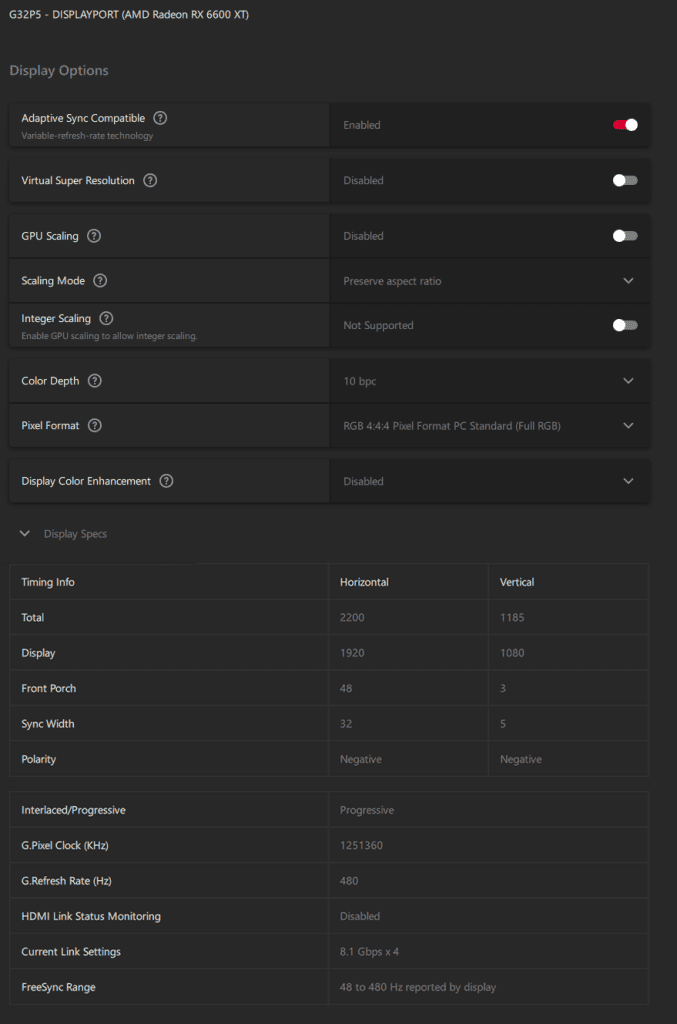Viewport: 677px width, 1024px height.
Task: Disable the Adaptive Sync Compatible toggle
Action: (625, 125)
